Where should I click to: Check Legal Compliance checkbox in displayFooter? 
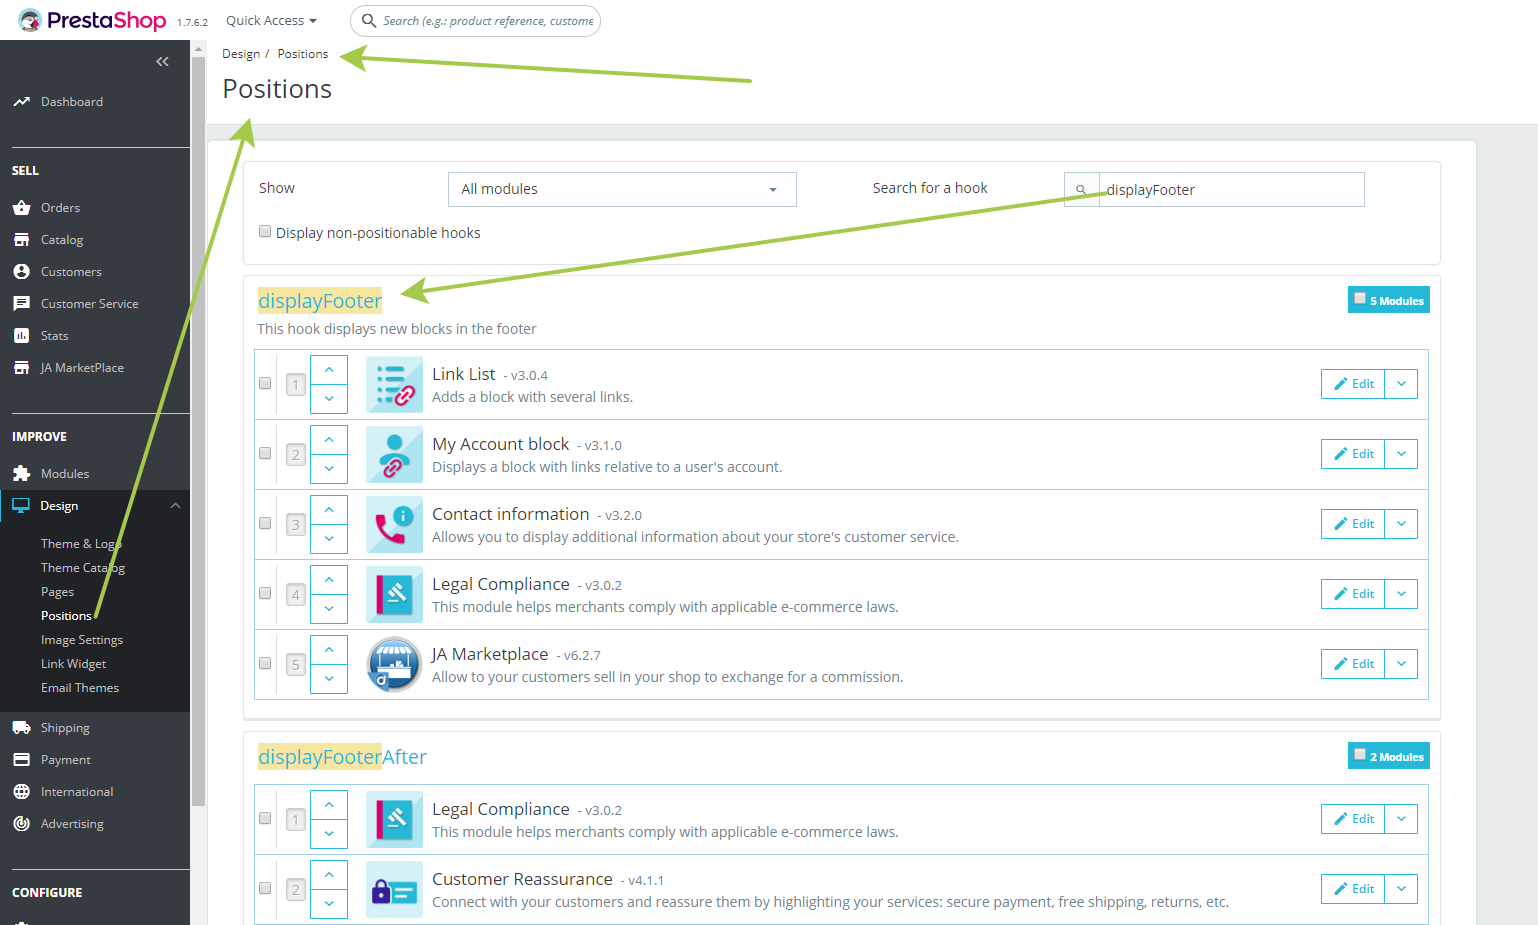(265, 593)
